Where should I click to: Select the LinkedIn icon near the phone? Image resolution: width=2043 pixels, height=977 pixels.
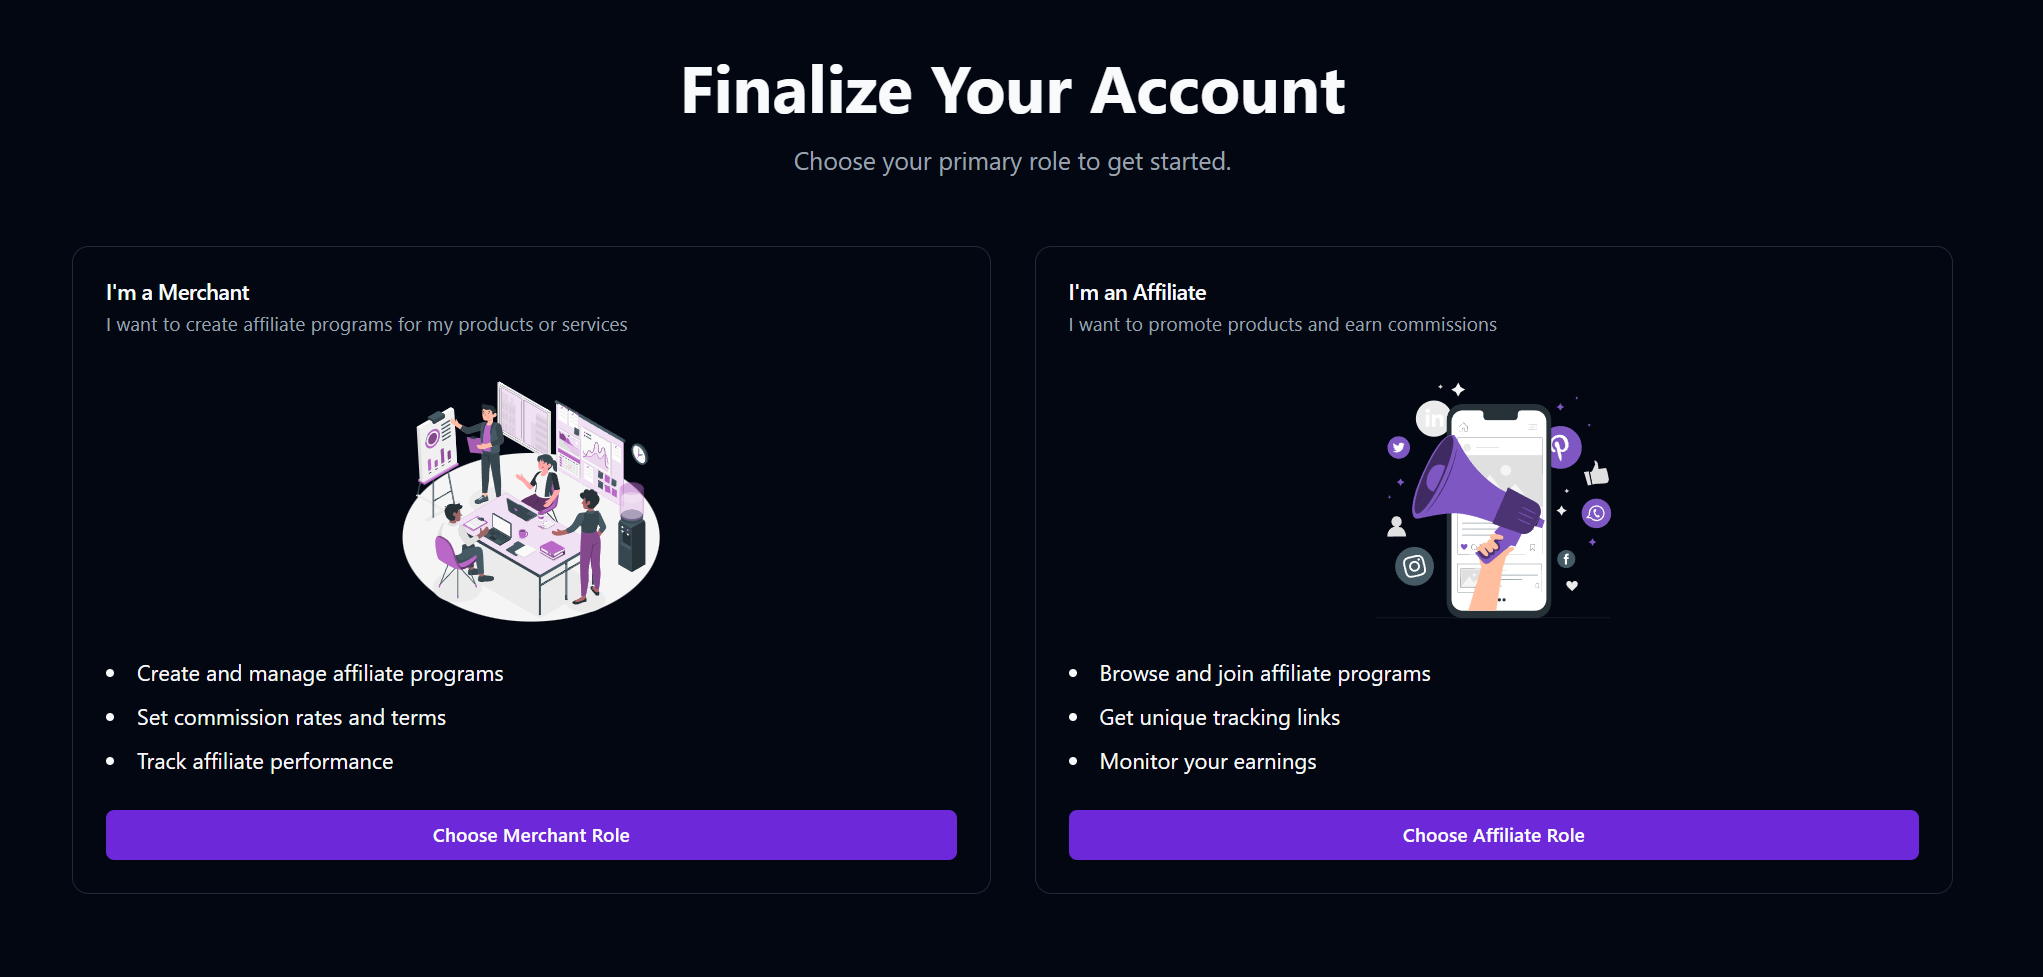pyautogui.click(x=1433, y=417)
